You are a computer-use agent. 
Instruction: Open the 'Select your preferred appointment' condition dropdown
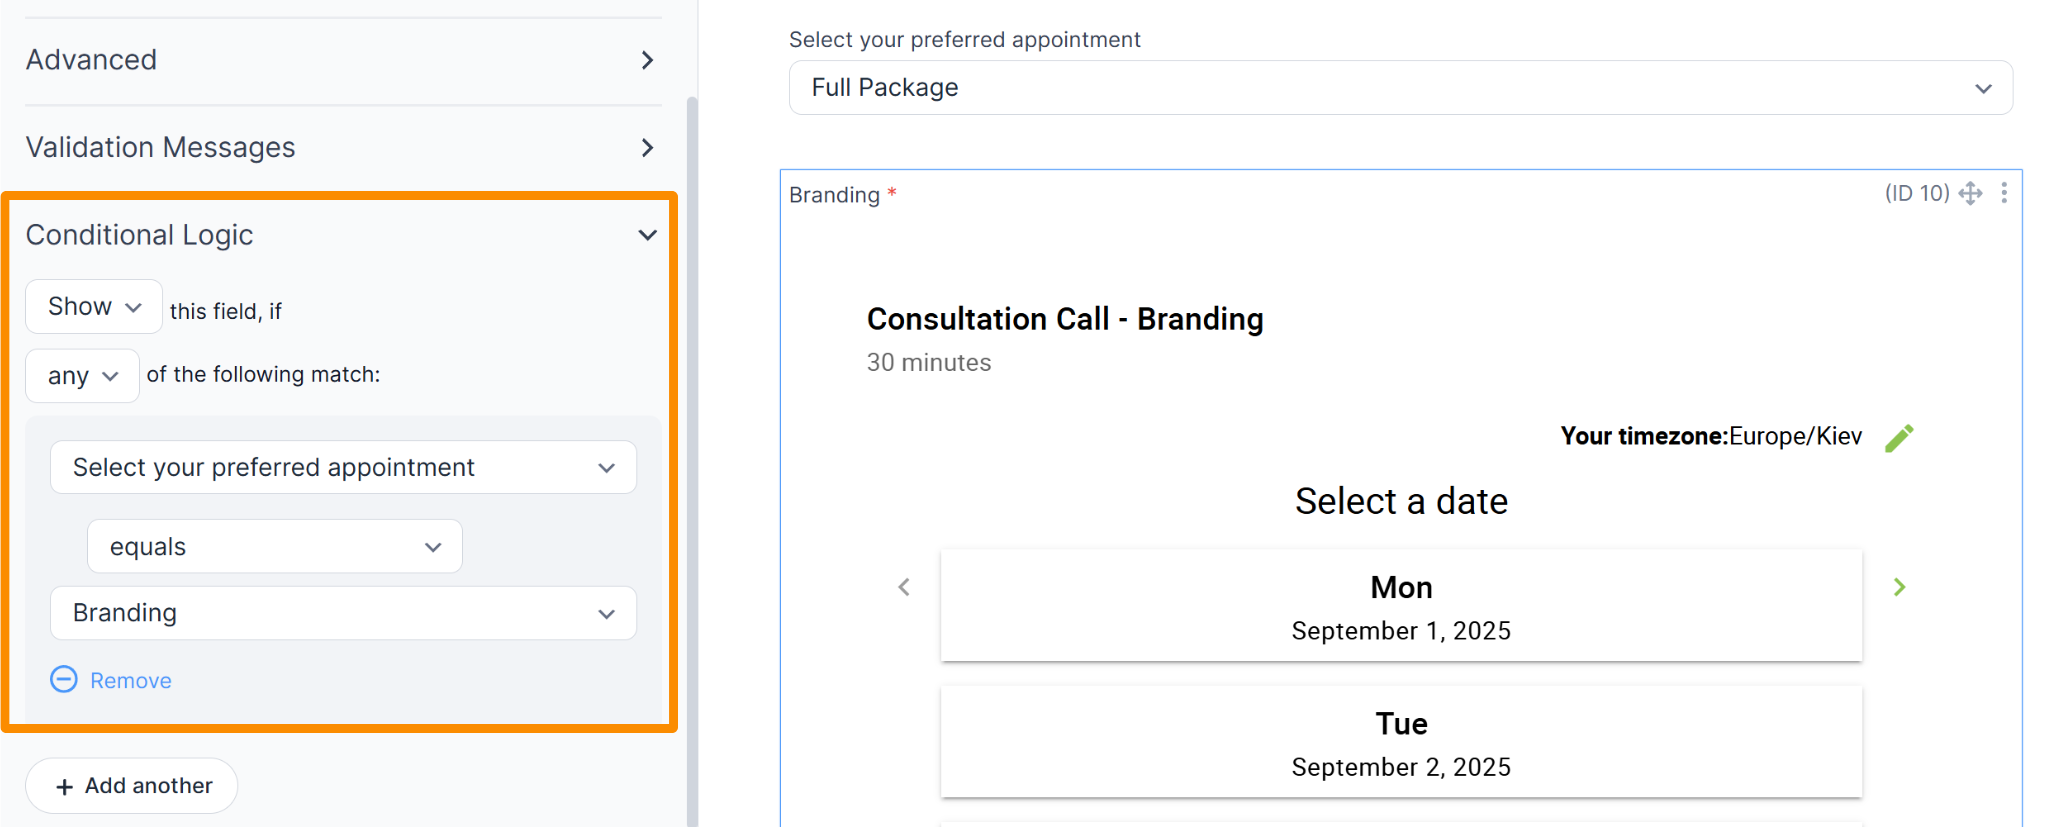[x=343, y=467]
